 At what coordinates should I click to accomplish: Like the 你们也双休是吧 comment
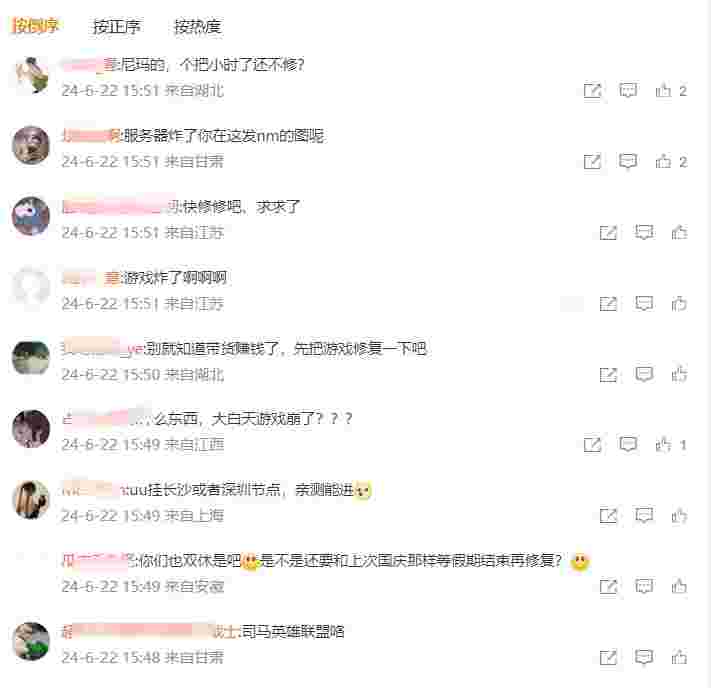679,586
